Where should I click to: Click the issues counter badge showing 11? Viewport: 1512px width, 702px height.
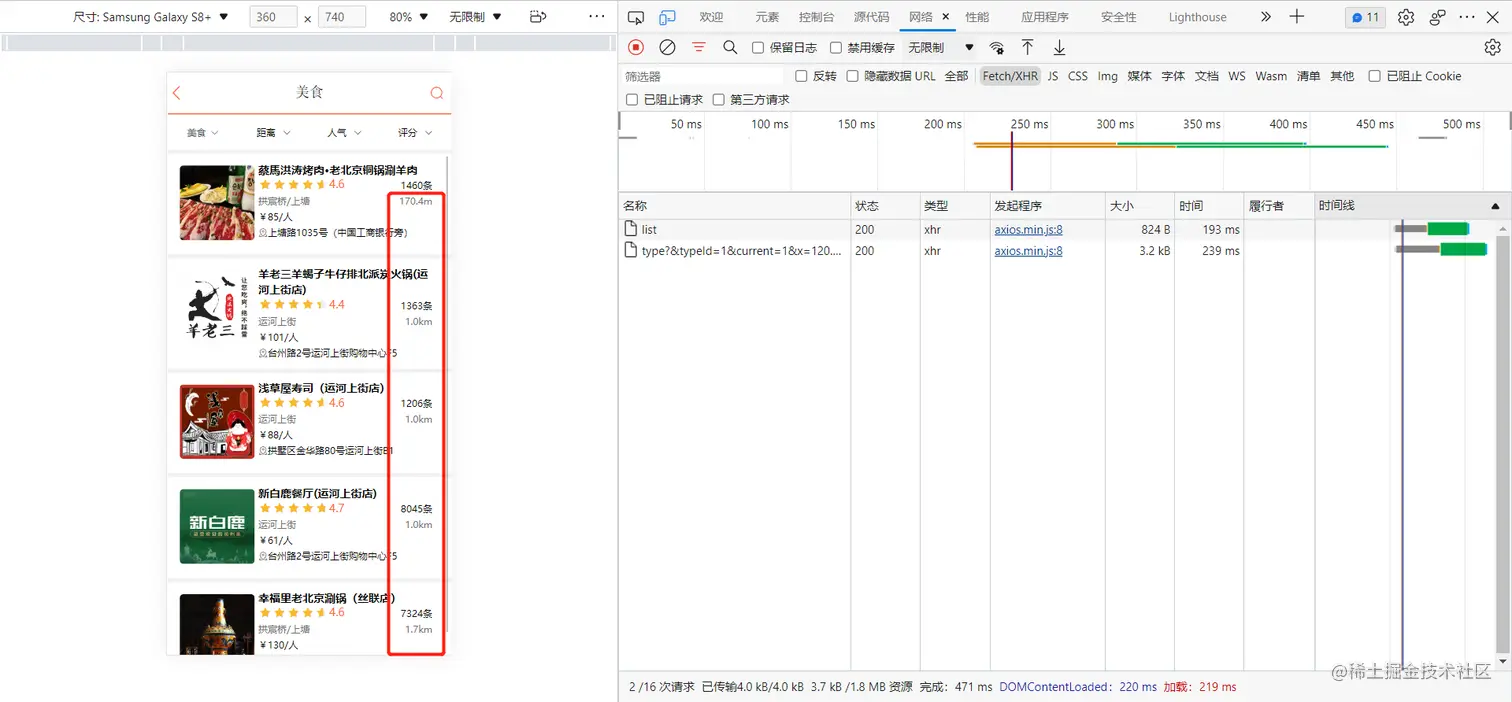[1365, 17]
